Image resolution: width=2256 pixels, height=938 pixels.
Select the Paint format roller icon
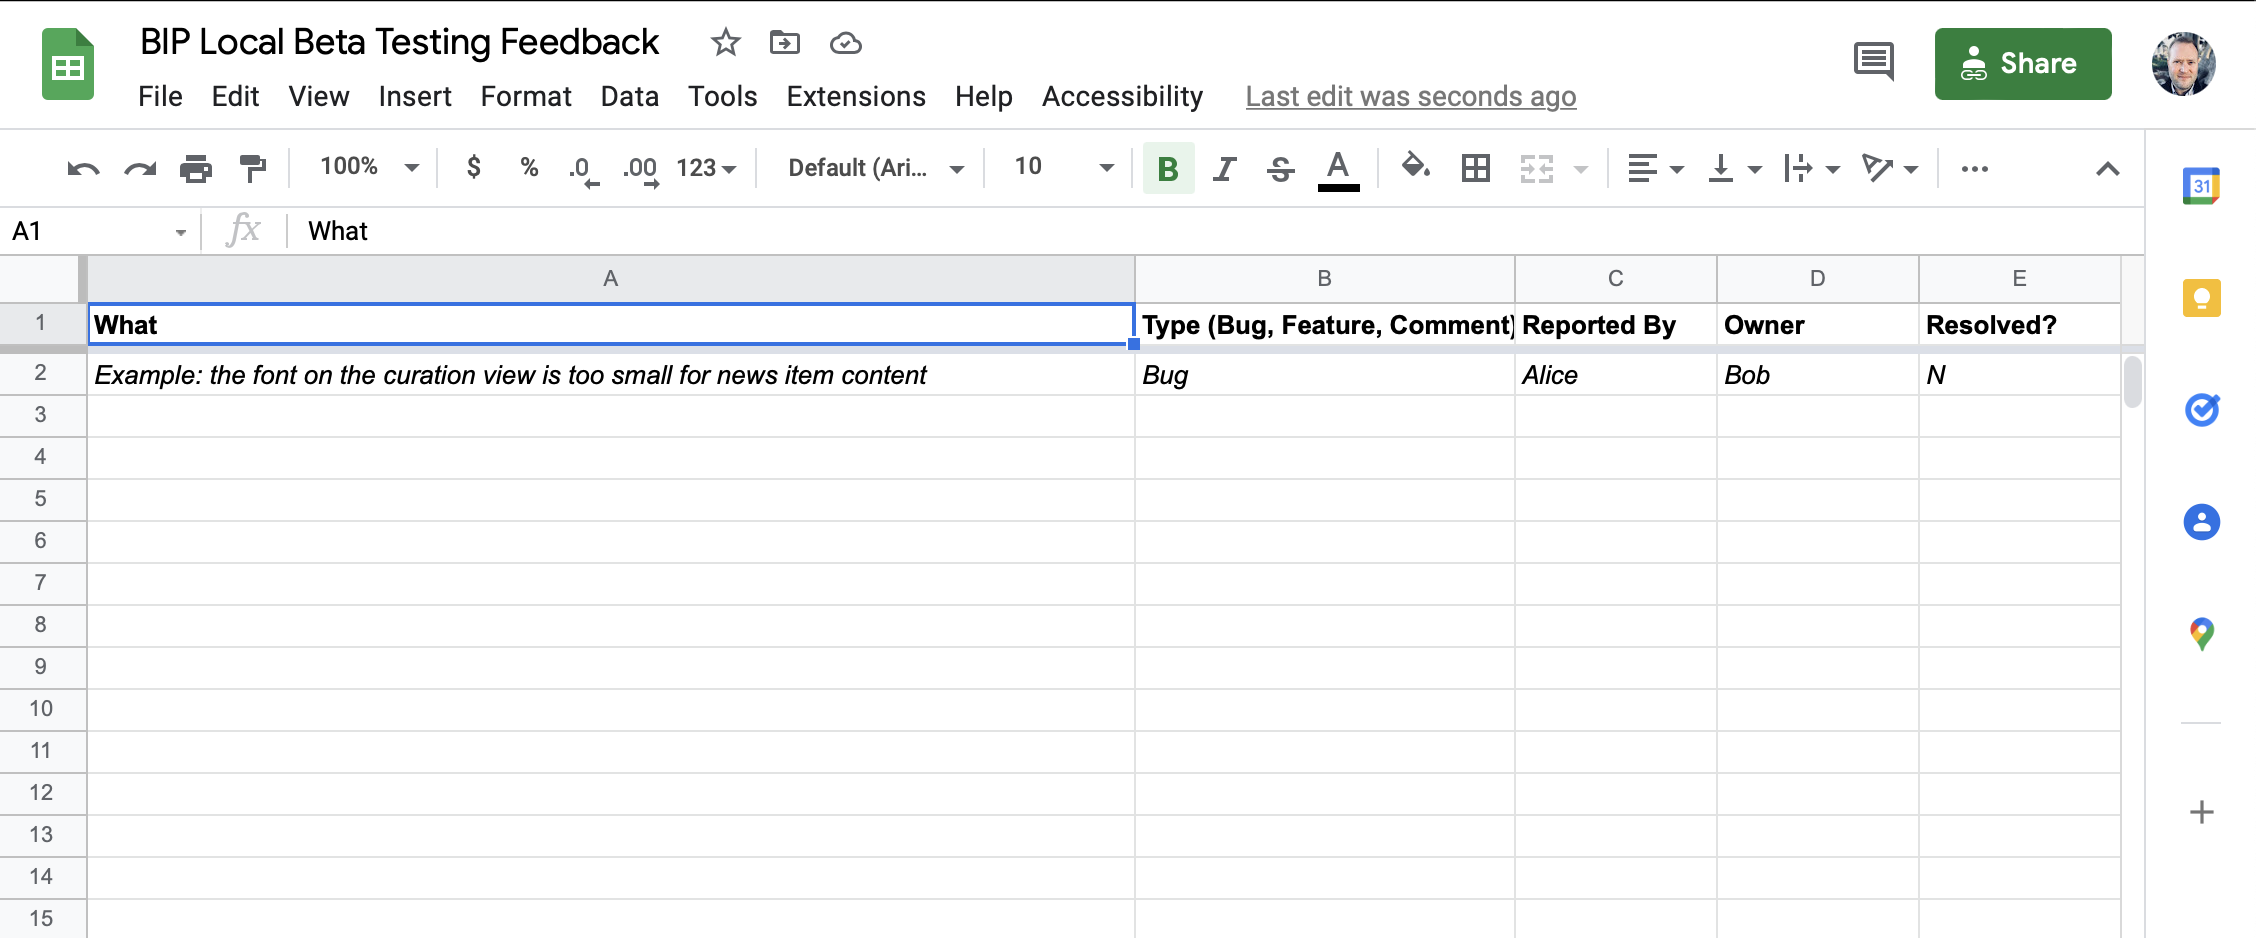[253, 168]
